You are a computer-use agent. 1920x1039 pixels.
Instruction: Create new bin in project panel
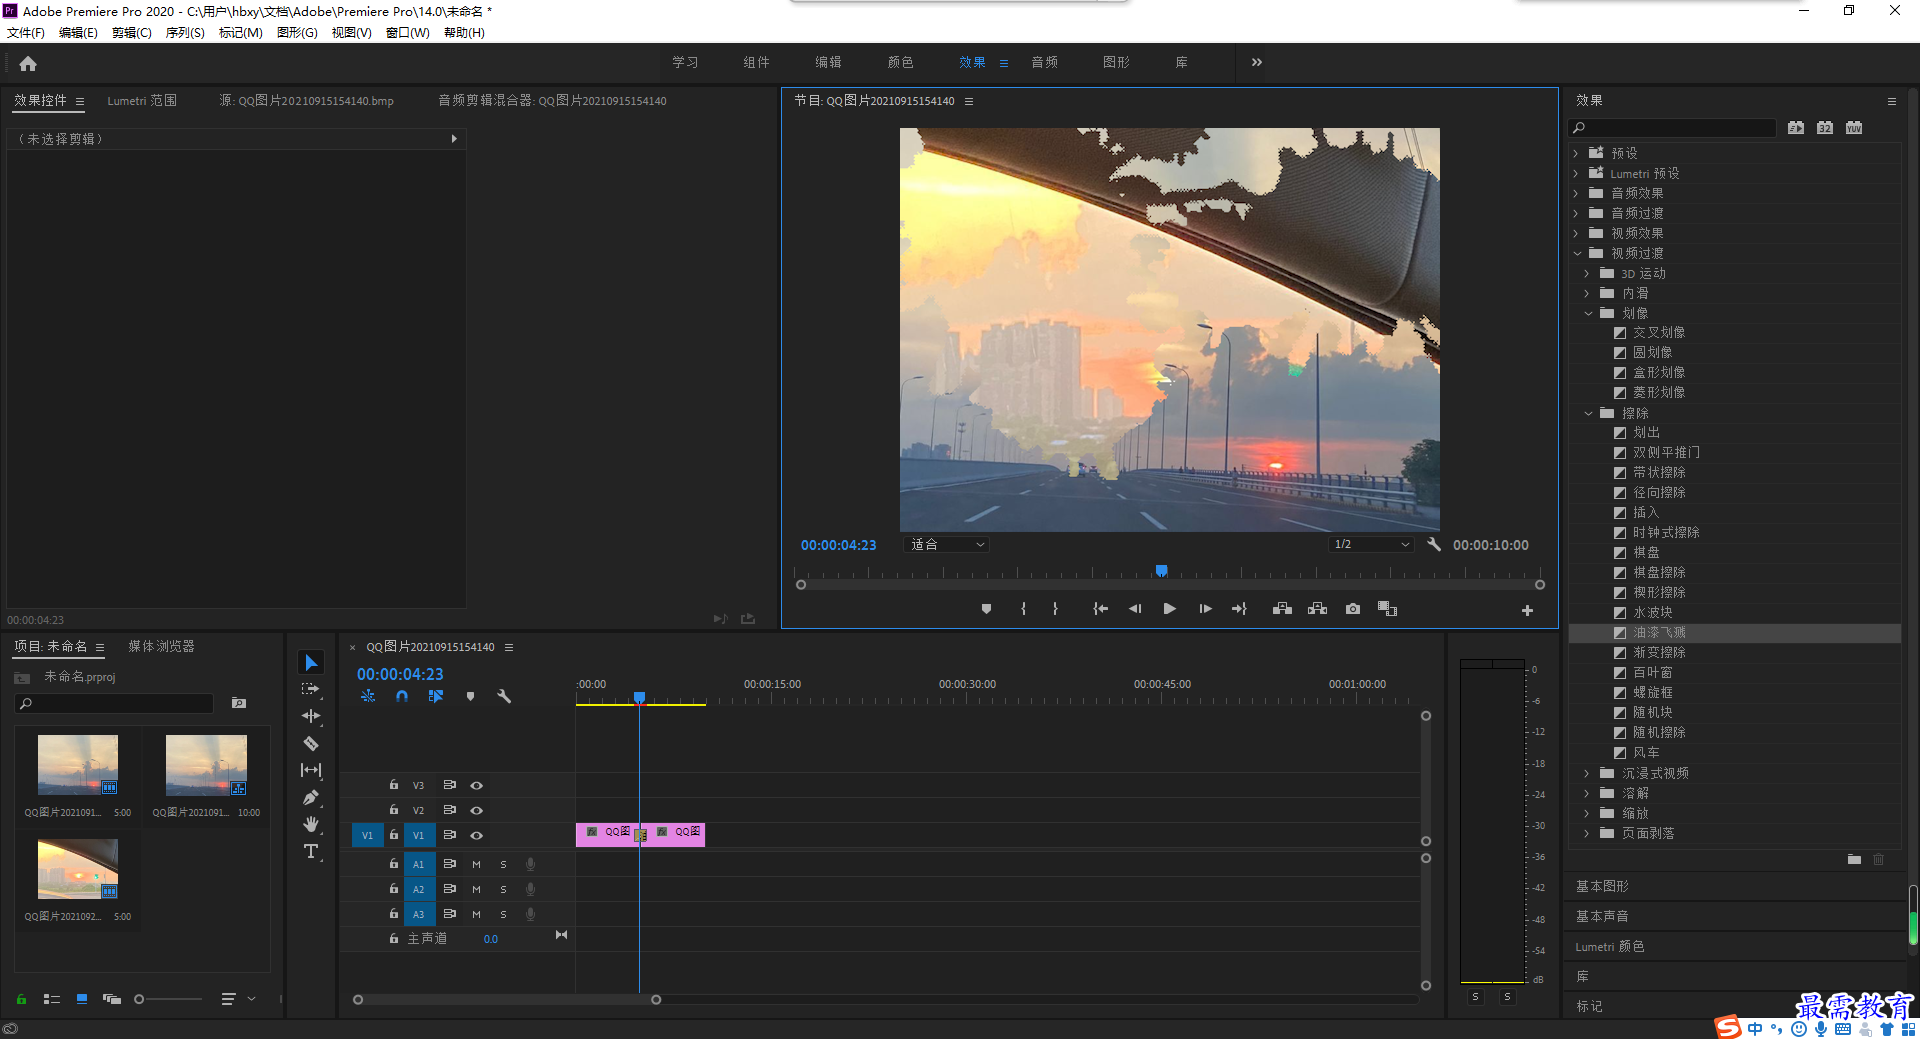tap(239, 703)
